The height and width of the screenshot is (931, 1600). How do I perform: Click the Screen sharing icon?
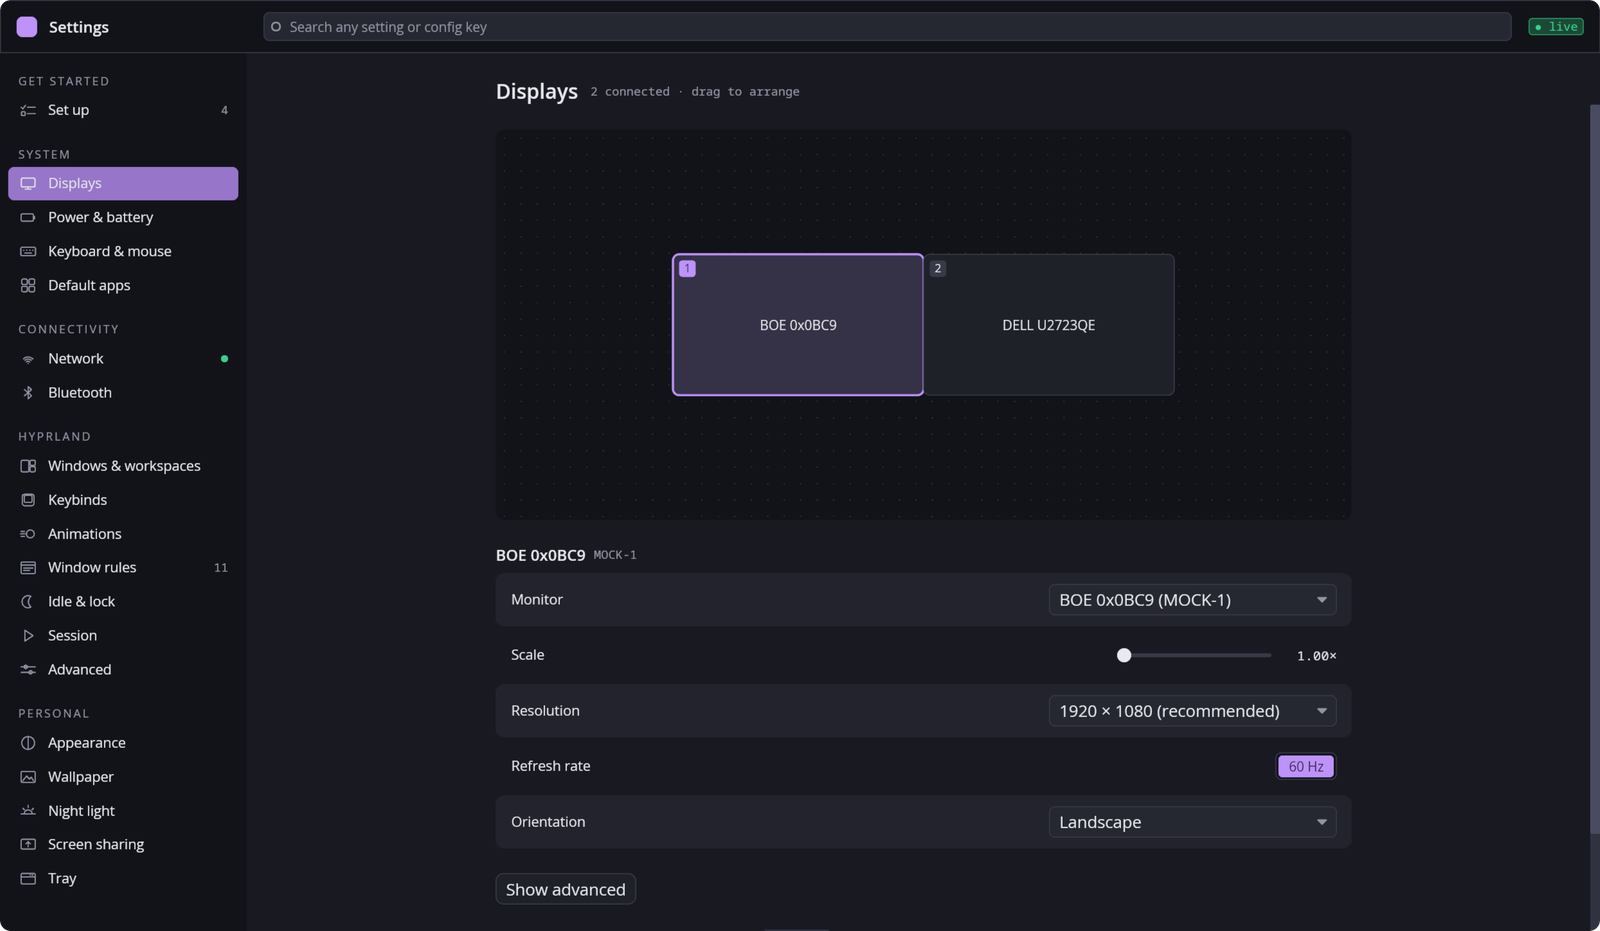(28, 845)
